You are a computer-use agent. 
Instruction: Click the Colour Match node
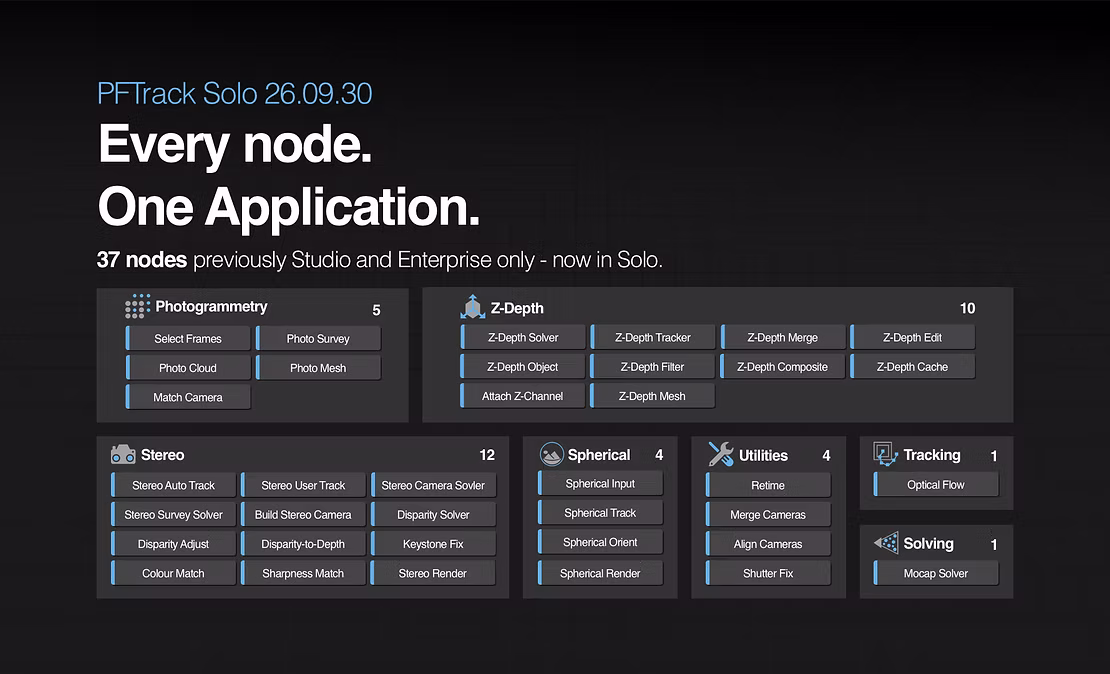click(173, 573)
